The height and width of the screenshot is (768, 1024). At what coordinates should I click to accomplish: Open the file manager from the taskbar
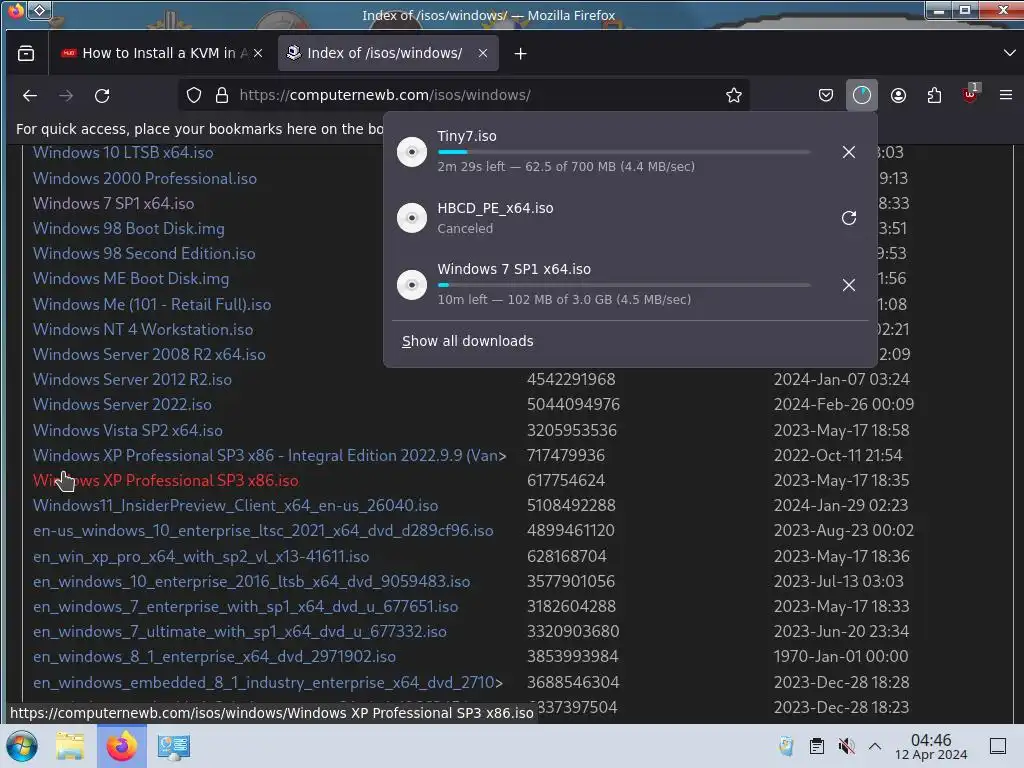click(70, 746)
